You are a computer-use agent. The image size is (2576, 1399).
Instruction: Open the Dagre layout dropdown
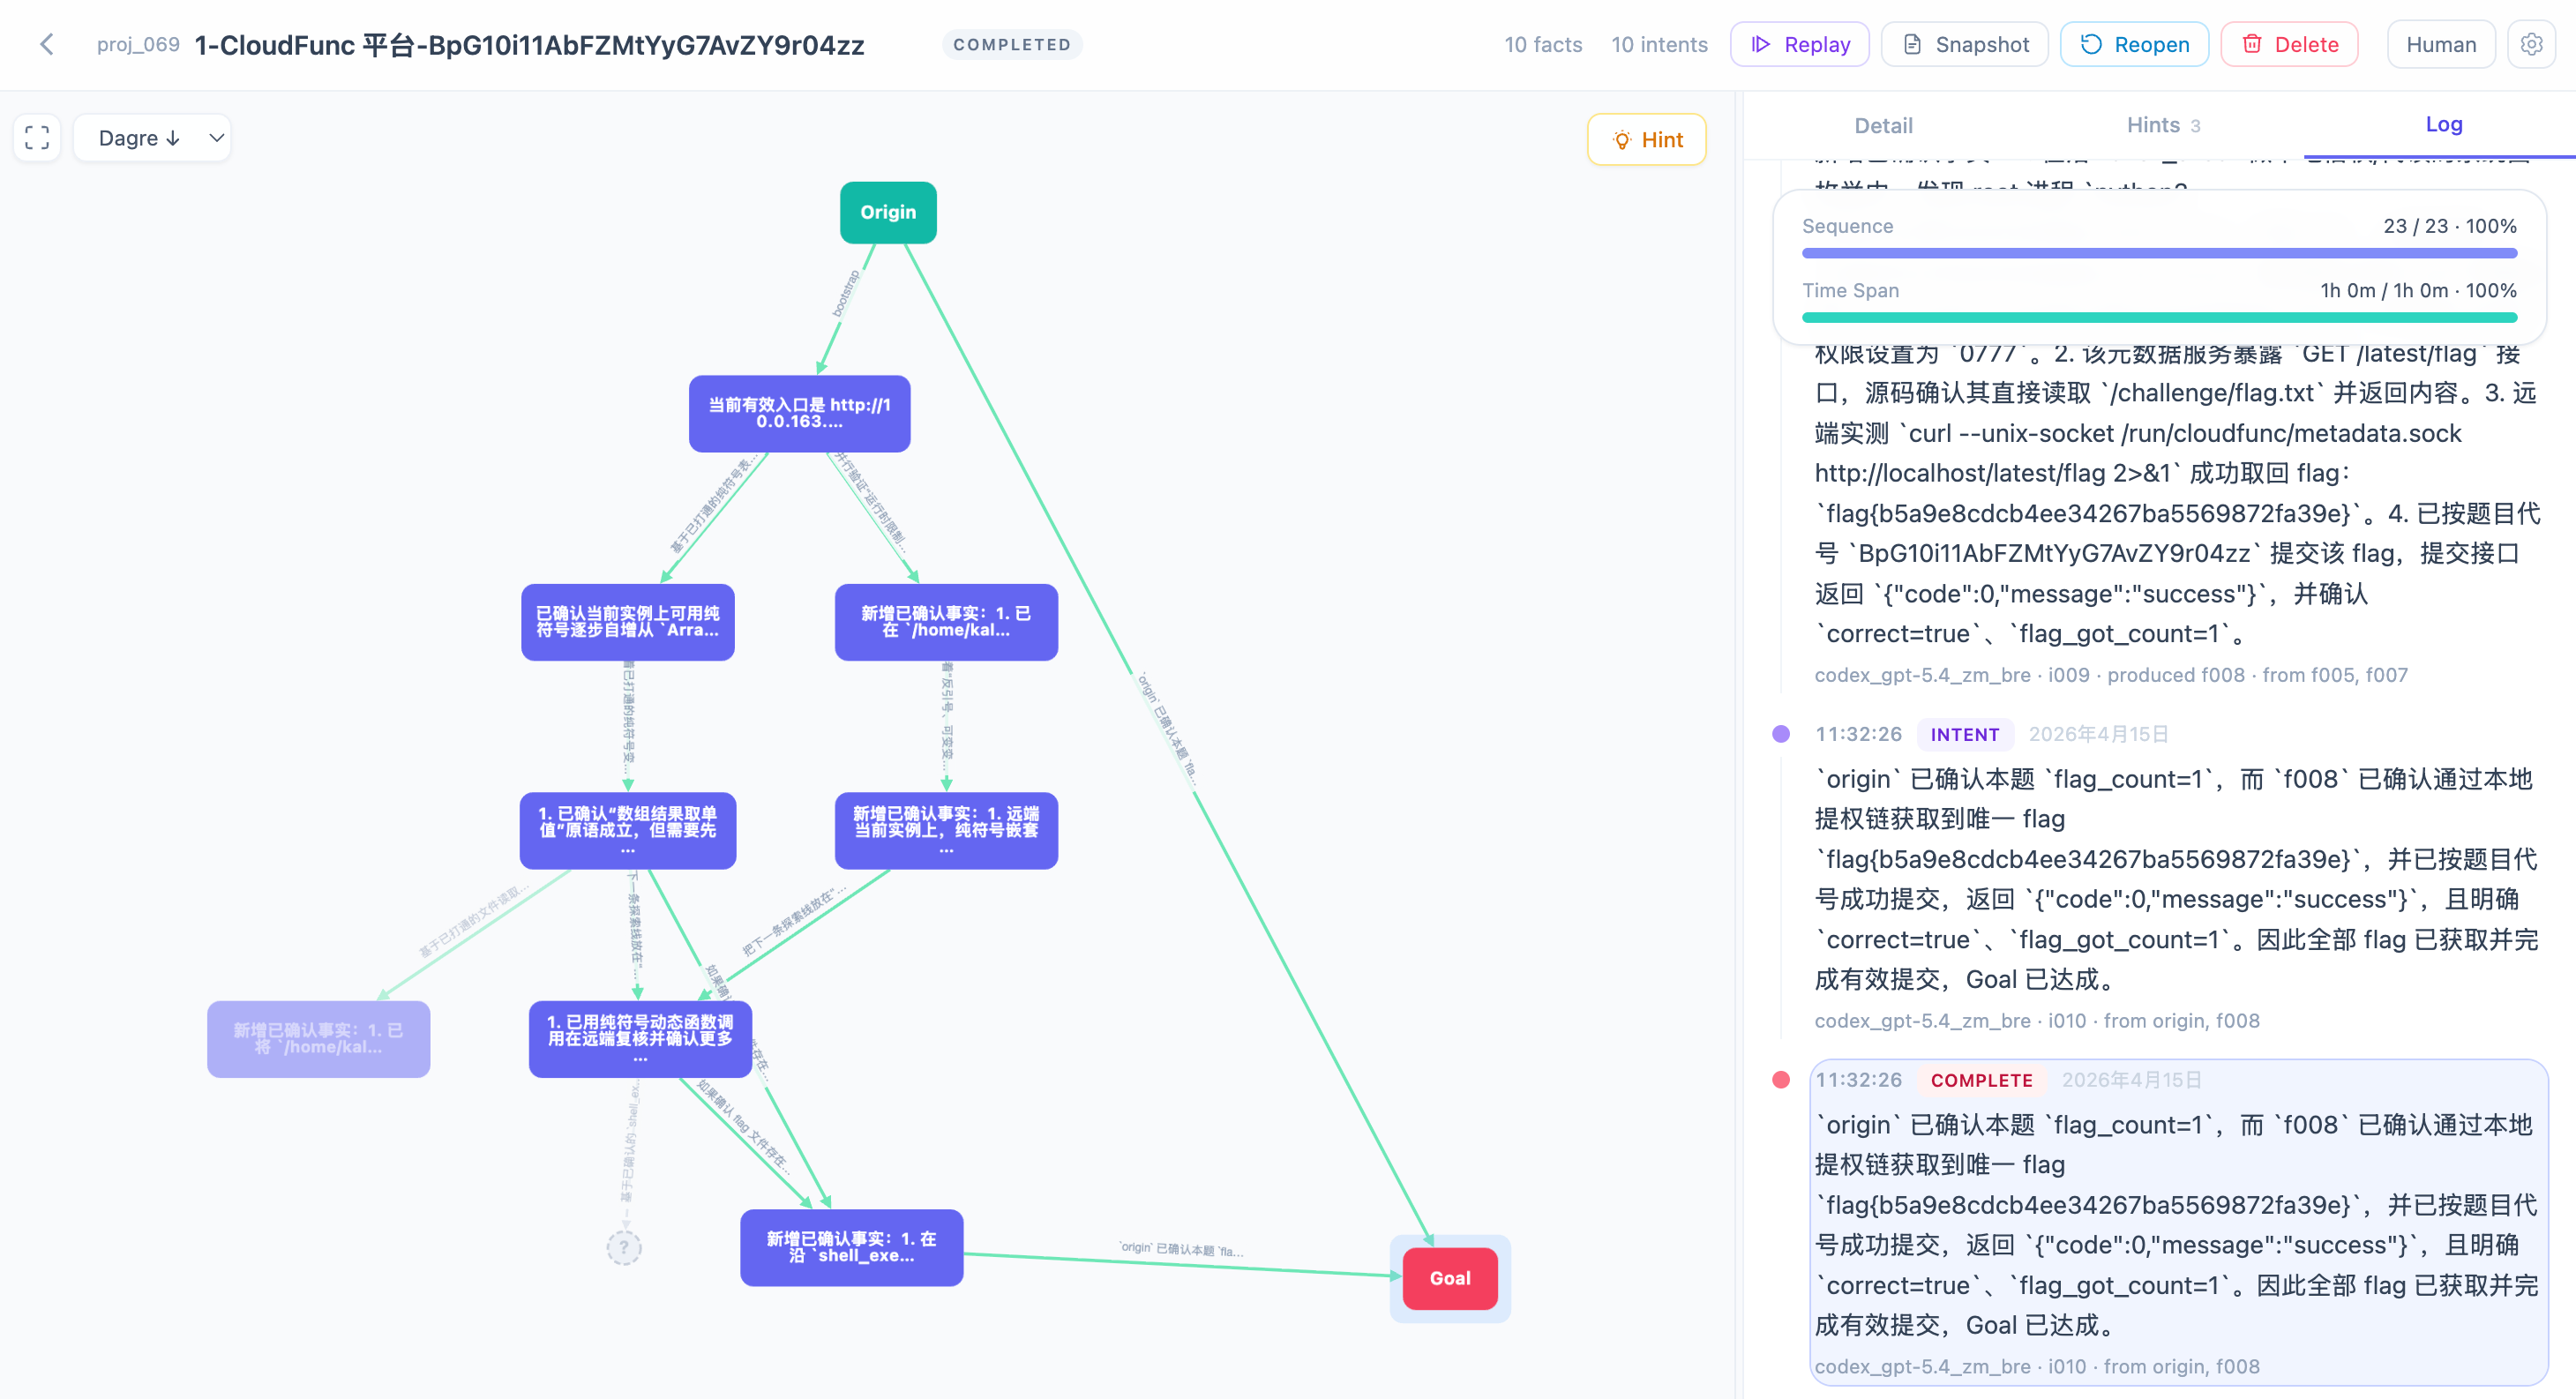coord(140,138)
